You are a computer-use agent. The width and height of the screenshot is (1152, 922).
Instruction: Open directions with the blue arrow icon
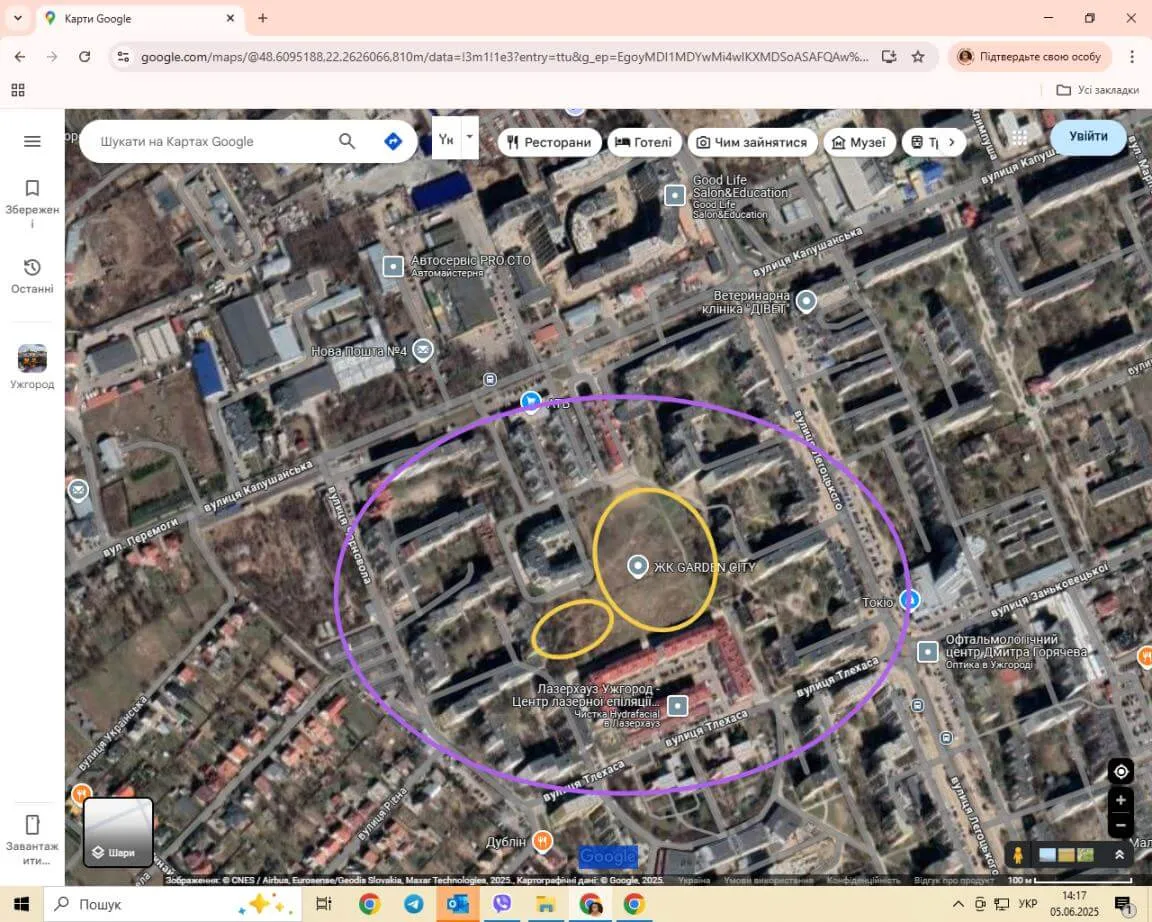click(x=393, y=141)
